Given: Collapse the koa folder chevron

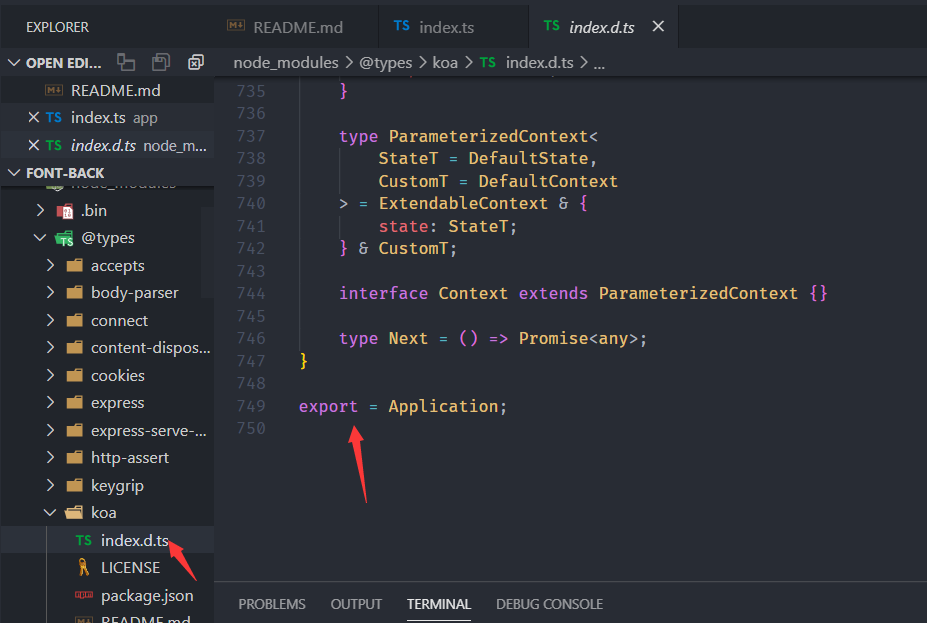Looking at the screenshot, I should click(x=50, y=512).
